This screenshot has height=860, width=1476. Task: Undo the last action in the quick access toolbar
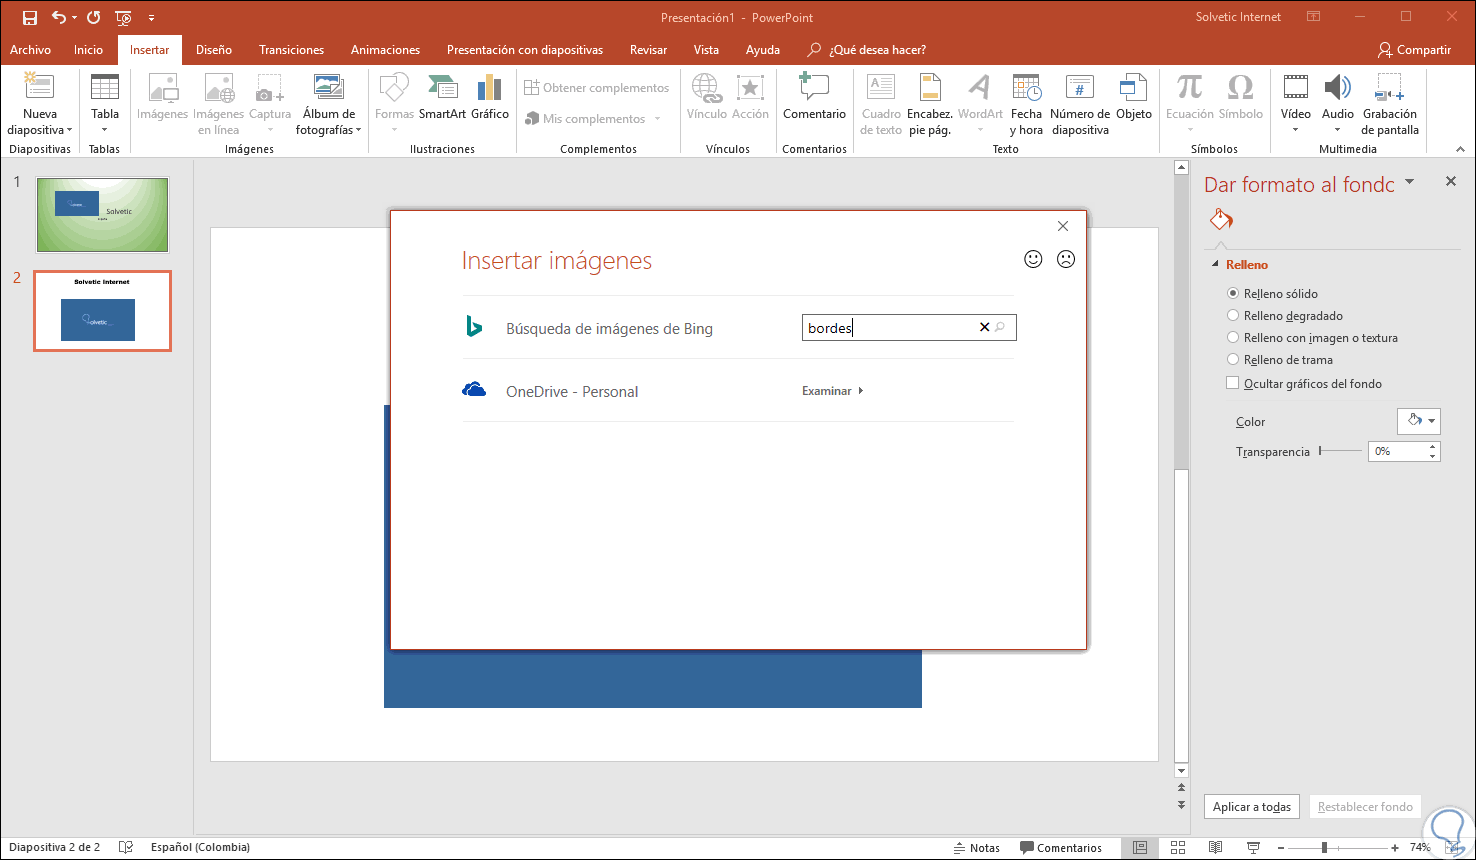point(59,18)
